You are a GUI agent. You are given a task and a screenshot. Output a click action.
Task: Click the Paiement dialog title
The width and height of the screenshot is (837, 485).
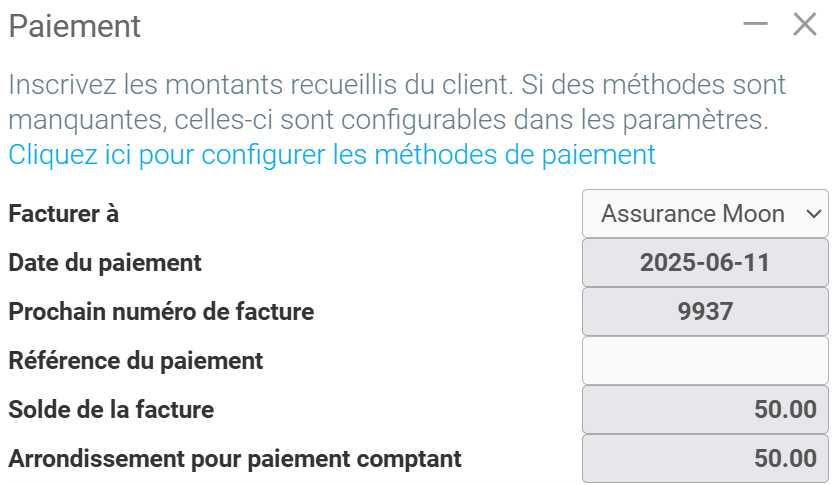tap(75, 26)
